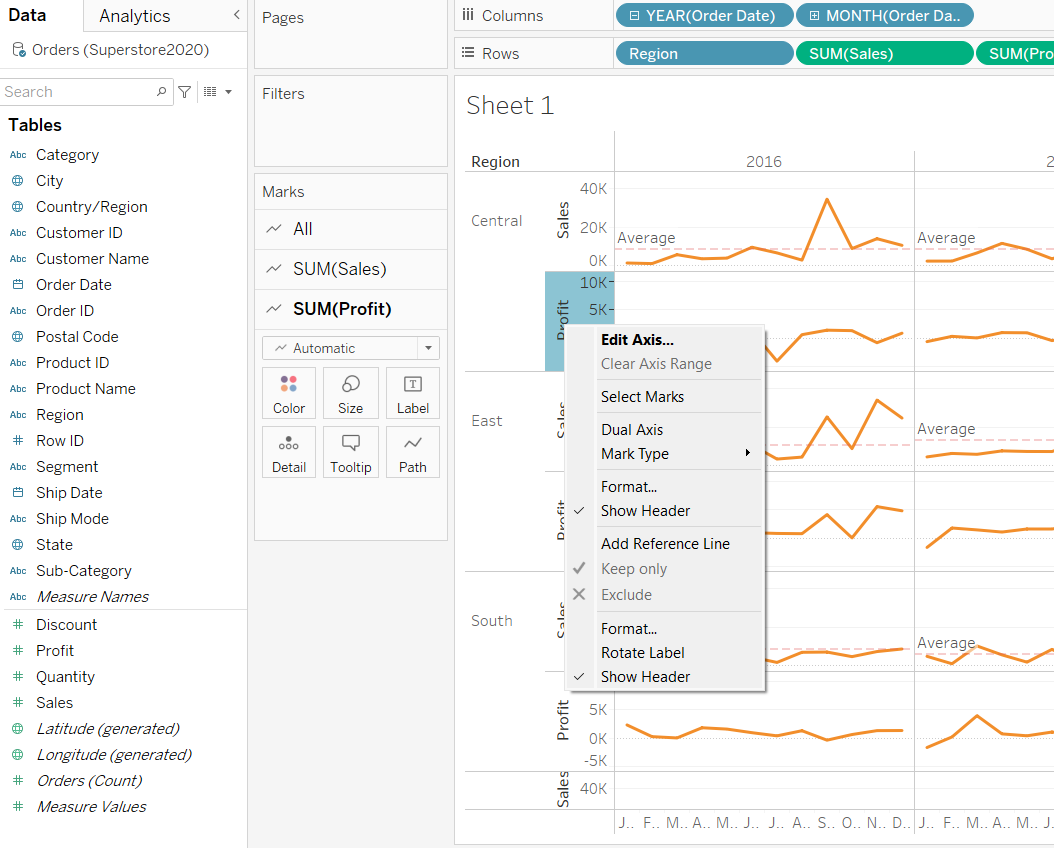The width and height of the screenshot is (1054, 848).
Task: Click the Color button in Marks card
Action: tap(288, 392)
